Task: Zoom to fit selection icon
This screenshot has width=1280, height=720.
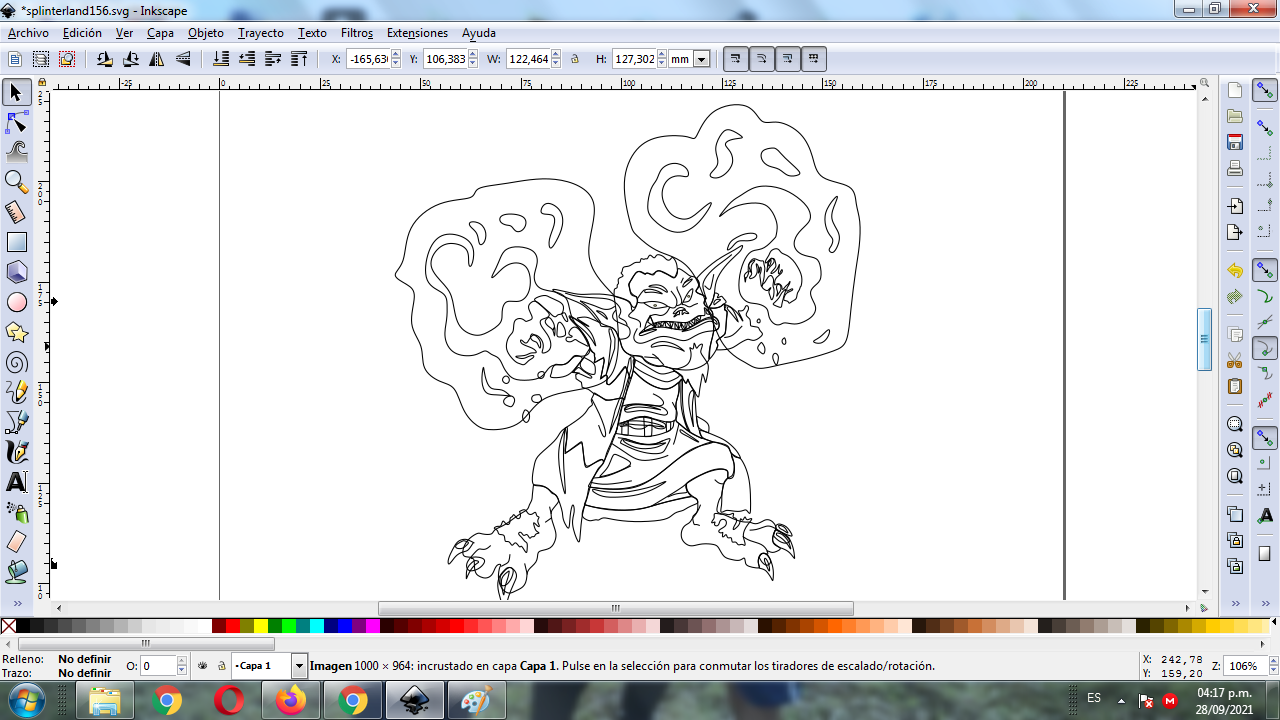Action: point(1235,424)
